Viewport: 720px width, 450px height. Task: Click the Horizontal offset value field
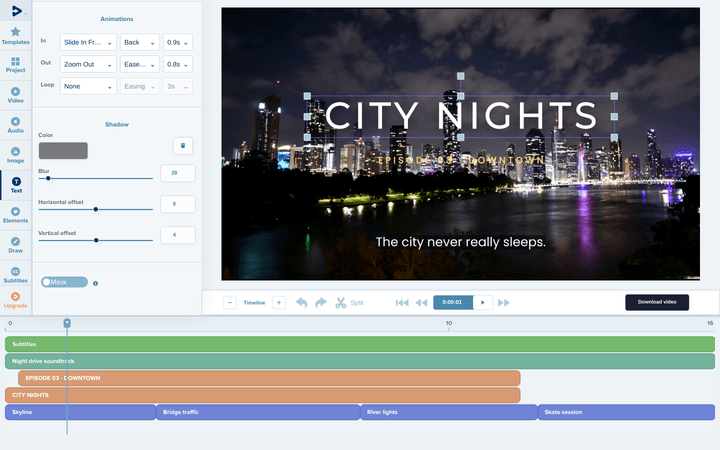[178, 204]
